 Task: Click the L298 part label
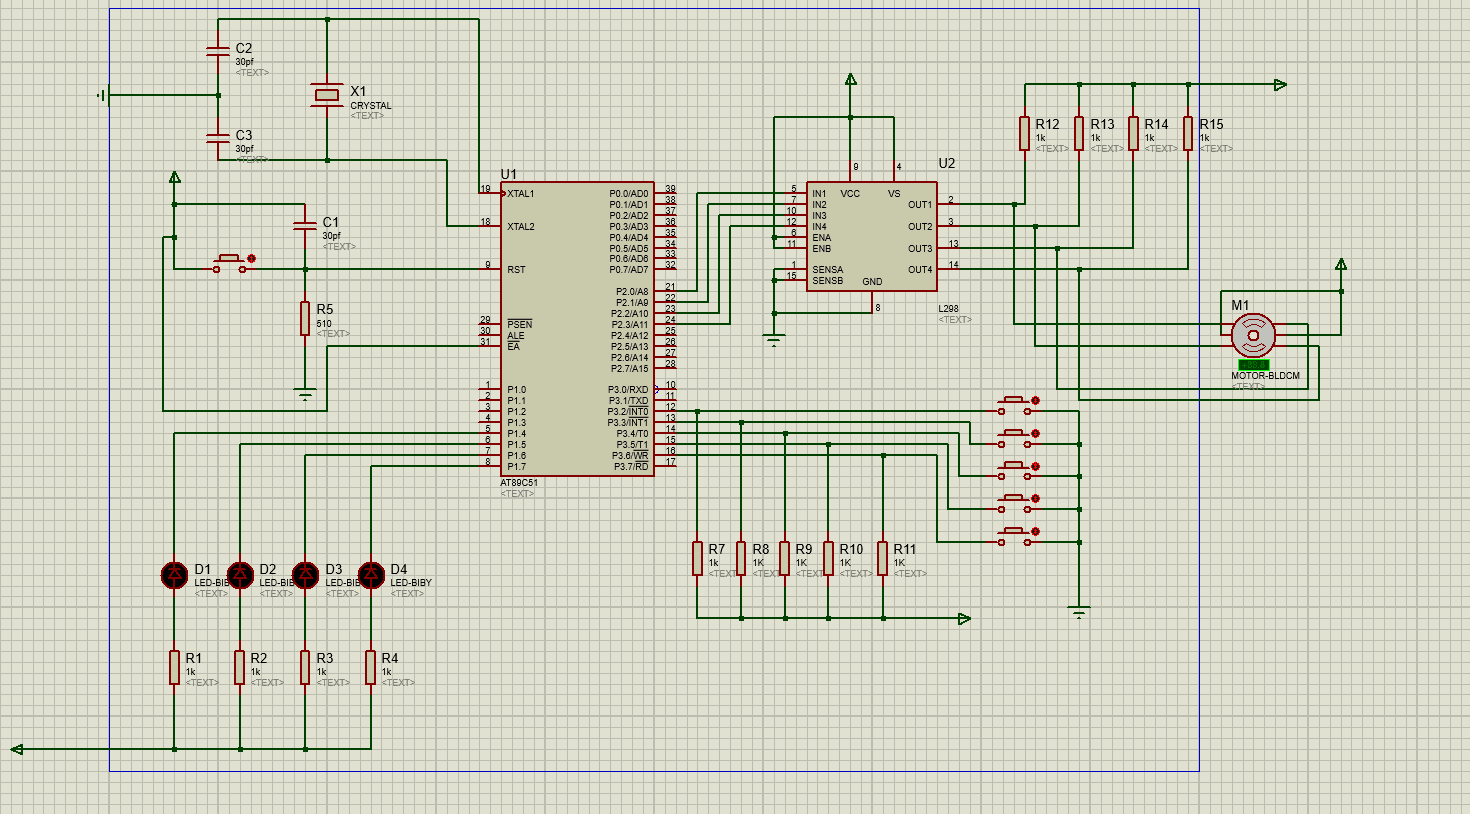[948, 309]
